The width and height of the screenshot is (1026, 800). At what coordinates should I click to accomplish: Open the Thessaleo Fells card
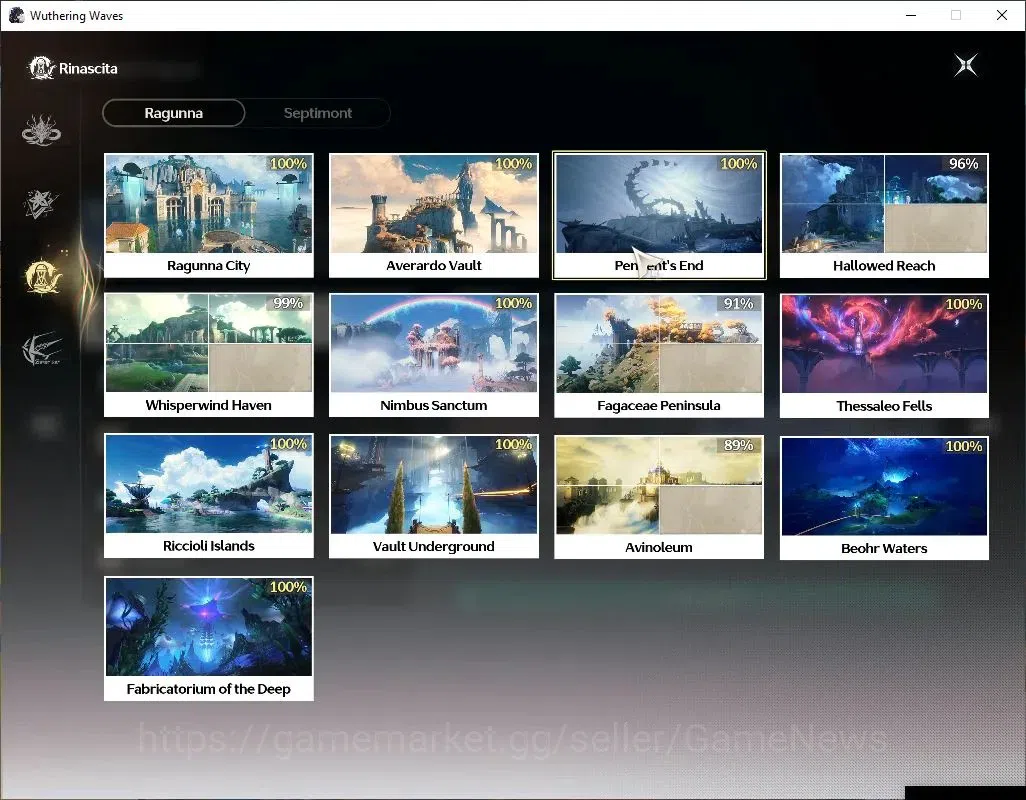click(x=884, y=356)
